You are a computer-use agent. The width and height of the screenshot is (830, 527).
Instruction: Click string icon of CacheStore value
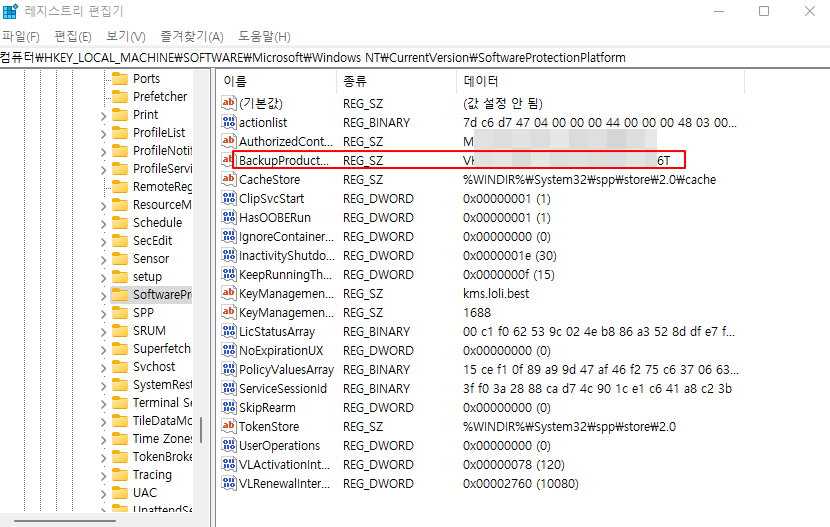point(229,179)
